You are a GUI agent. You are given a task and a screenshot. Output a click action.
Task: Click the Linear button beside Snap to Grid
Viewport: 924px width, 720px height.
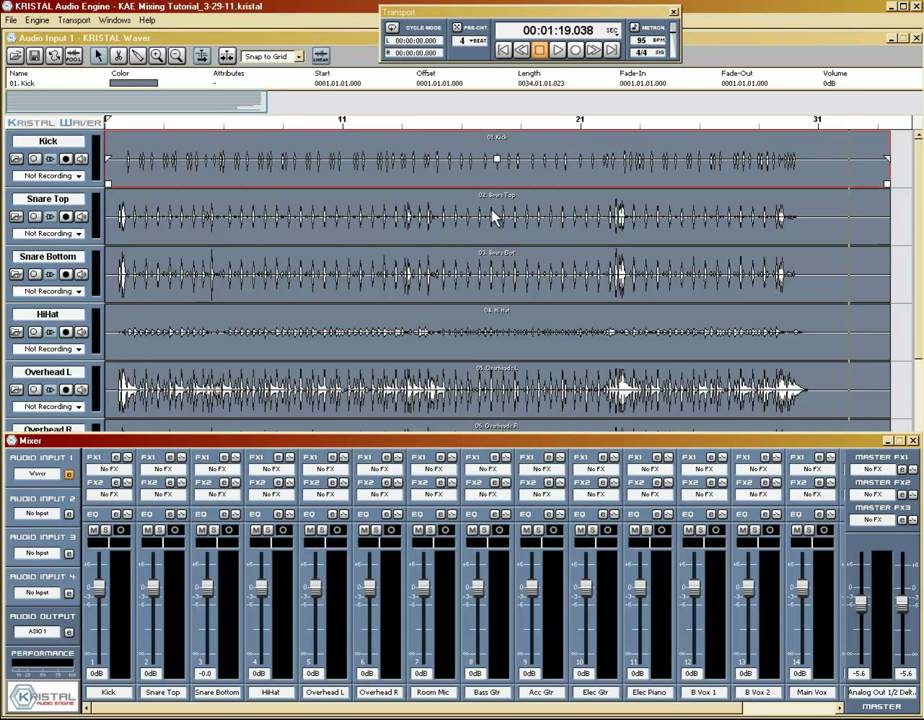321,57
